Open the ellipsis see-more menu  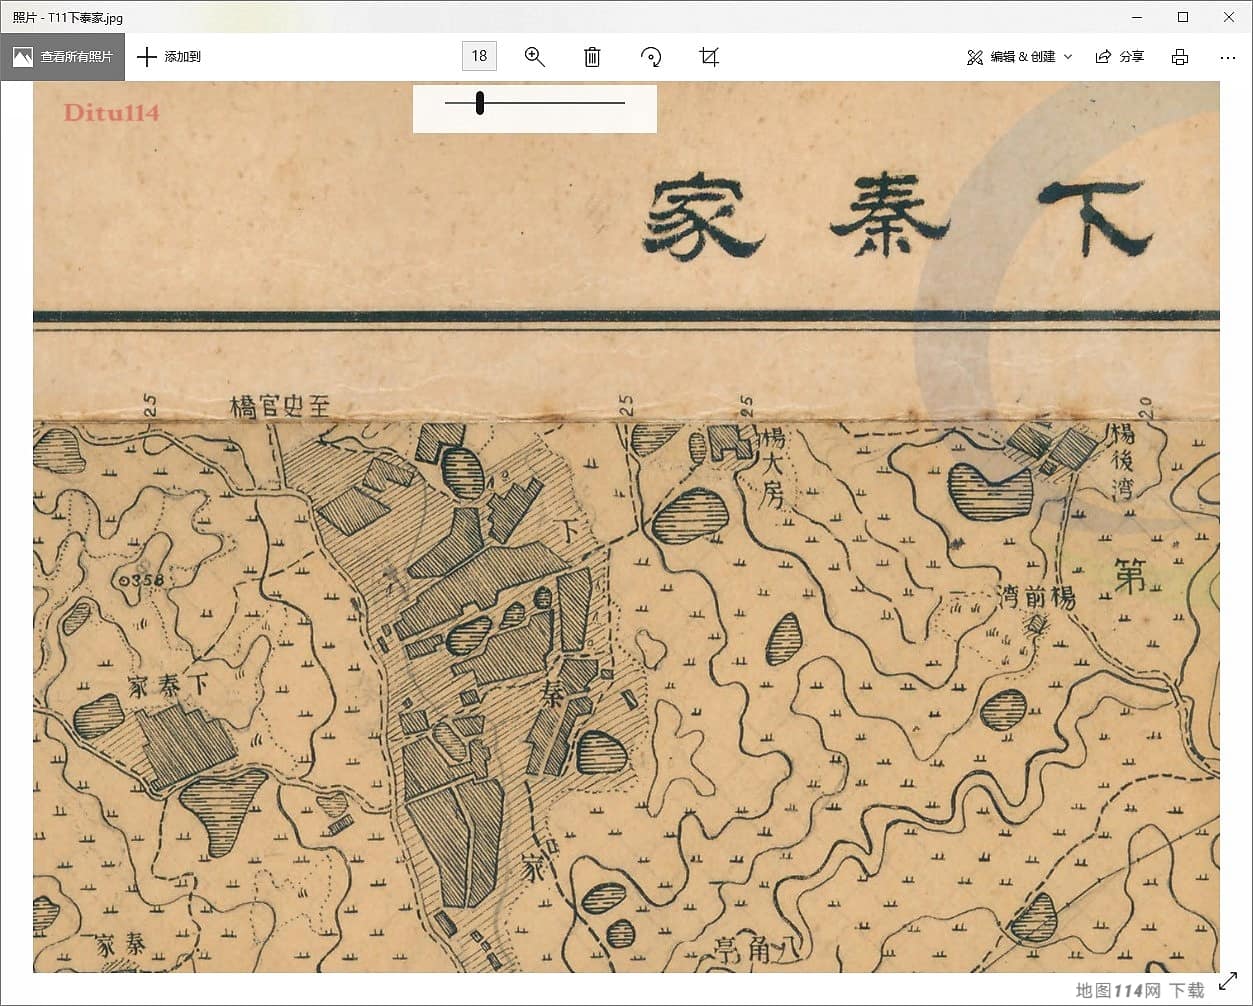click(1228, 57)
